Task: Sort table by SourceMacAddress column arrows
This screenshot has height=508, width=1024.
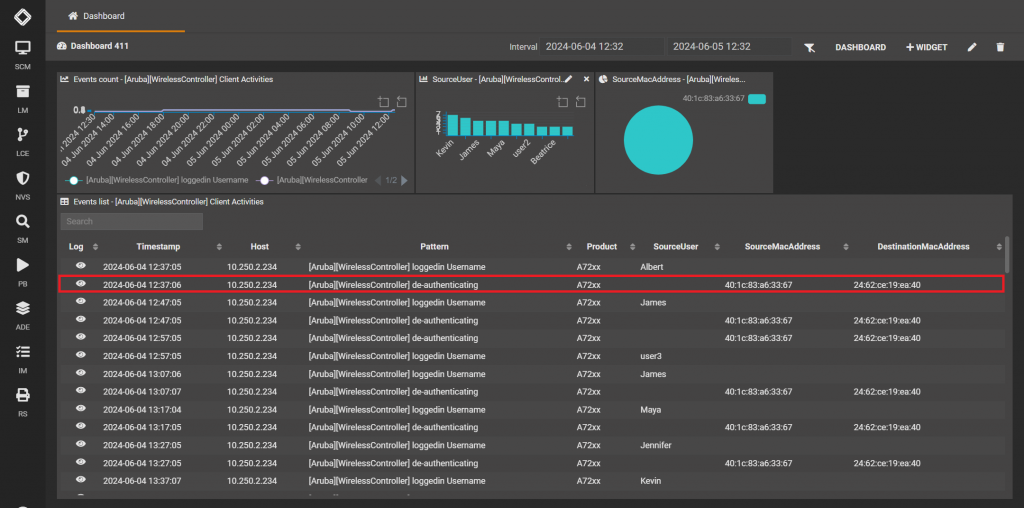Action: (846, 247)
